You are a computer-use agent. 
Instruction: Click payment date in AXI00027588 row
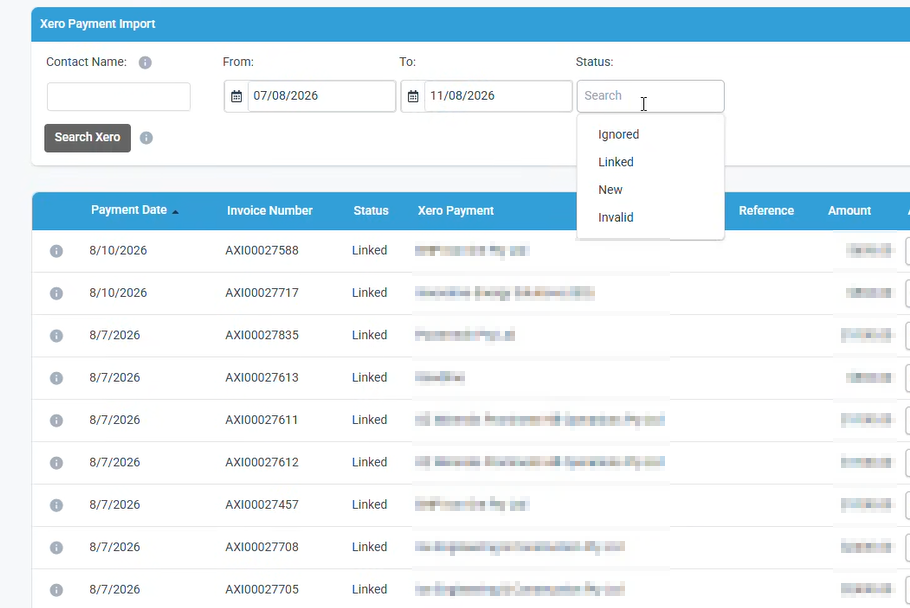pyautogui.click(x=118, y=251)
